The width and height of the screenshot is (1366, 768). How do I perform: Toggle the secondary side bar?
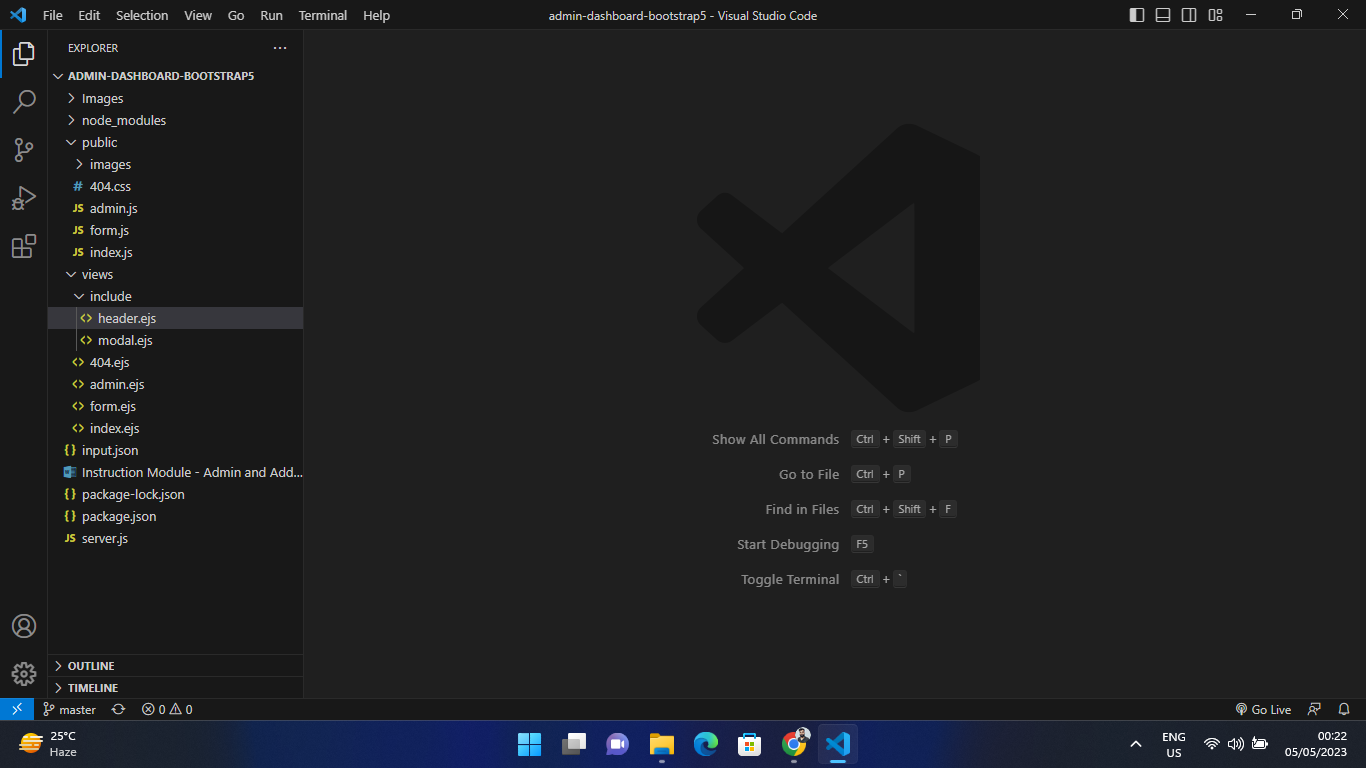coord(1187,15)
